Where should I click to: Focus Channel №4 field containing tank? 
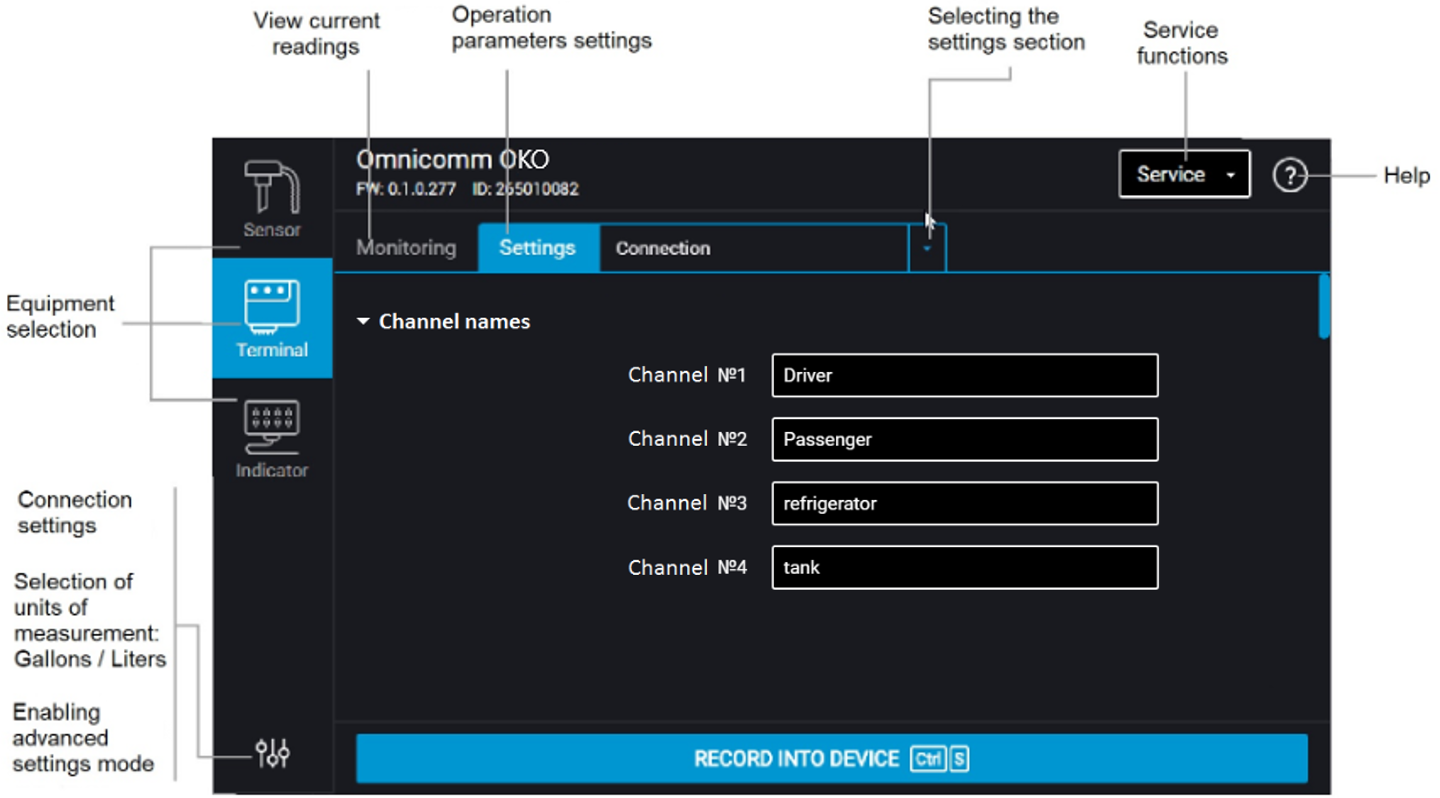965,567
